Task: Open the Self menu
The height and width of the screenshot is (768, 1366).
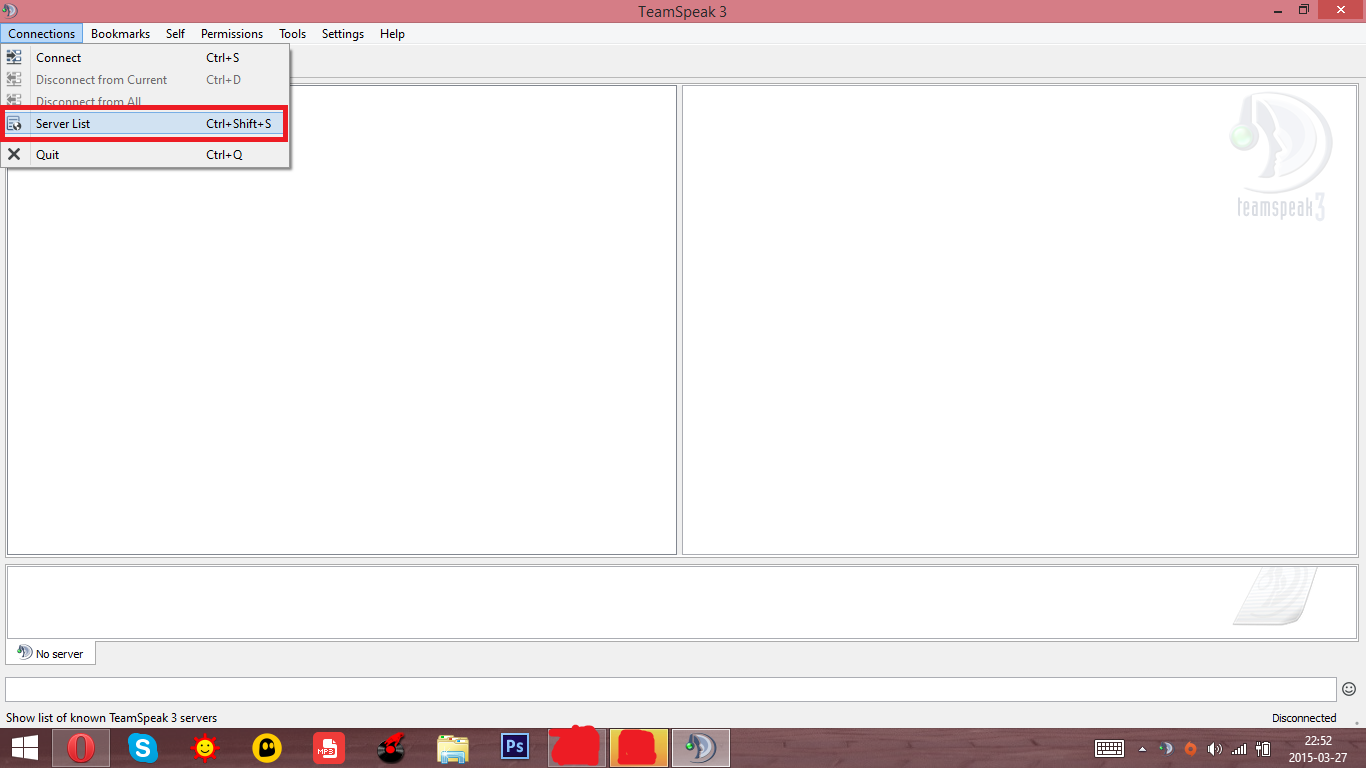Action: pos(175,34)
